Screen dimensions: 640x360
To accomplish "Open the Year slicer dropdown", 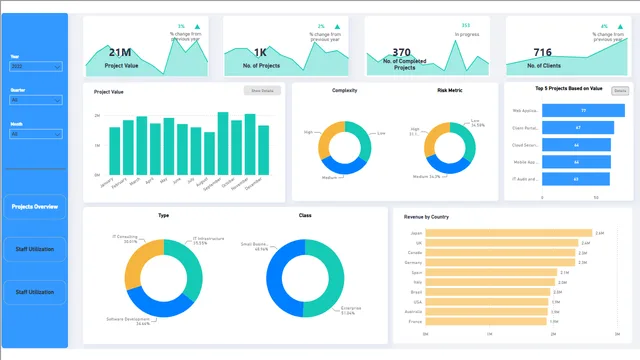I will [36, 67].
